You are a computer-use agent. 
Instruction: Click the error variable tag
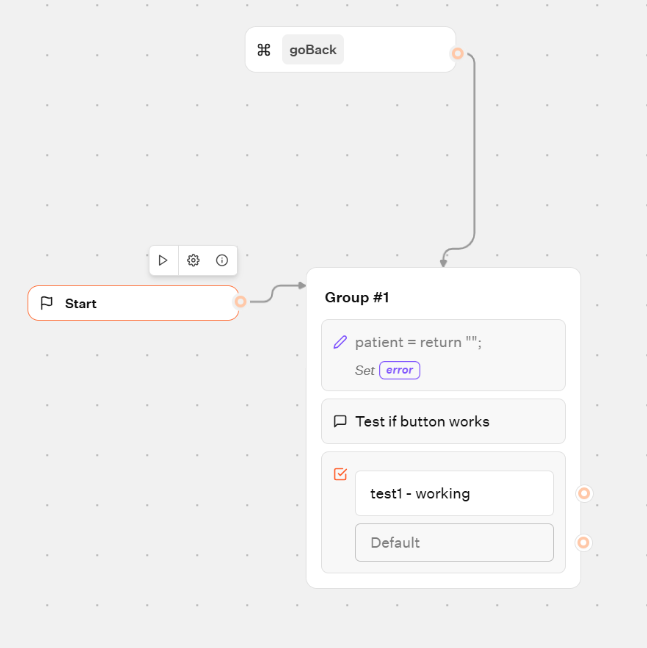click(x=400, y=370)
